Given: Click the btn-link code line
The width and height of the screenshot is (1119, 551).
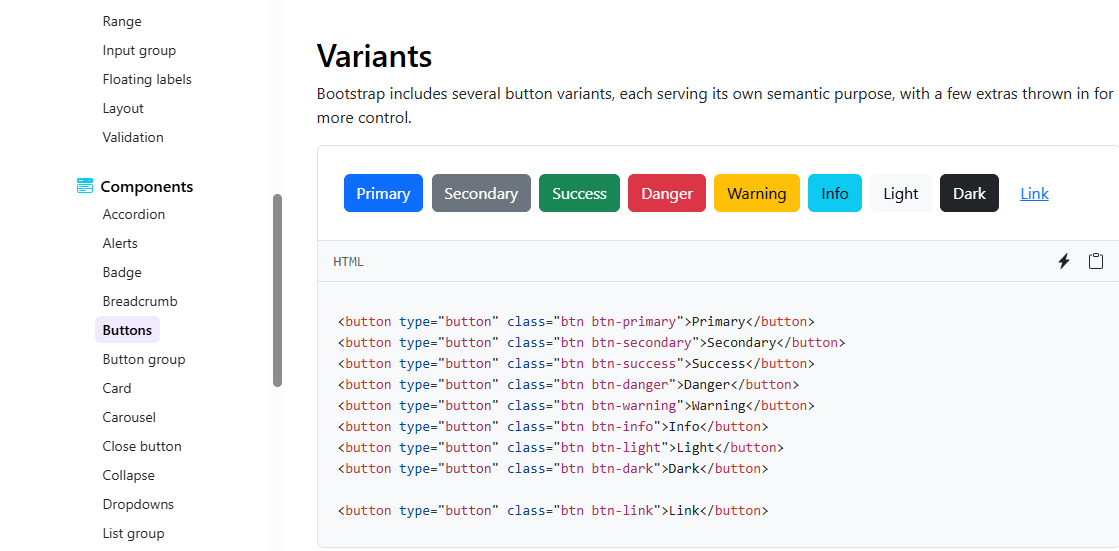Looking at the screenshot, I should pyautogui.click(x=553, y=511).
